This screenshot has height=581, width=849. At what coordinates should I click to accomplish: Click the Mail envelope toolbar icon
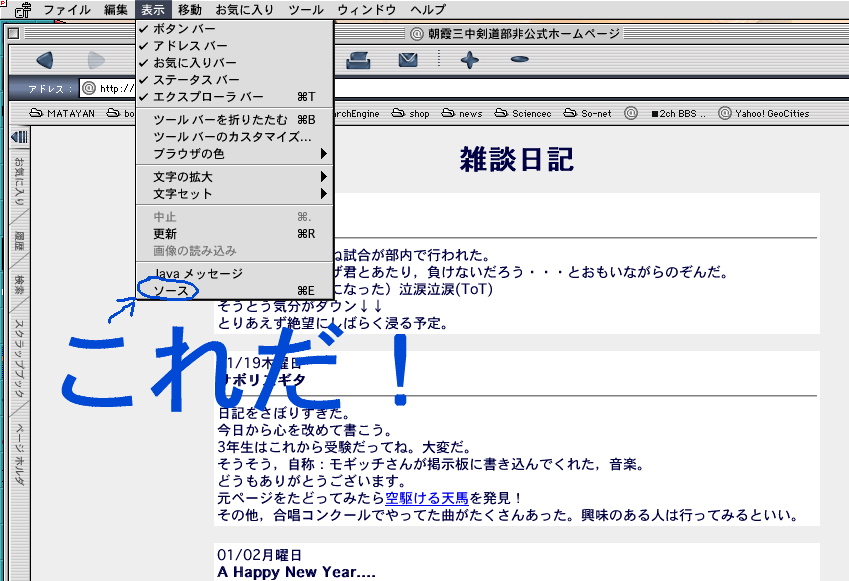[408, 61]
